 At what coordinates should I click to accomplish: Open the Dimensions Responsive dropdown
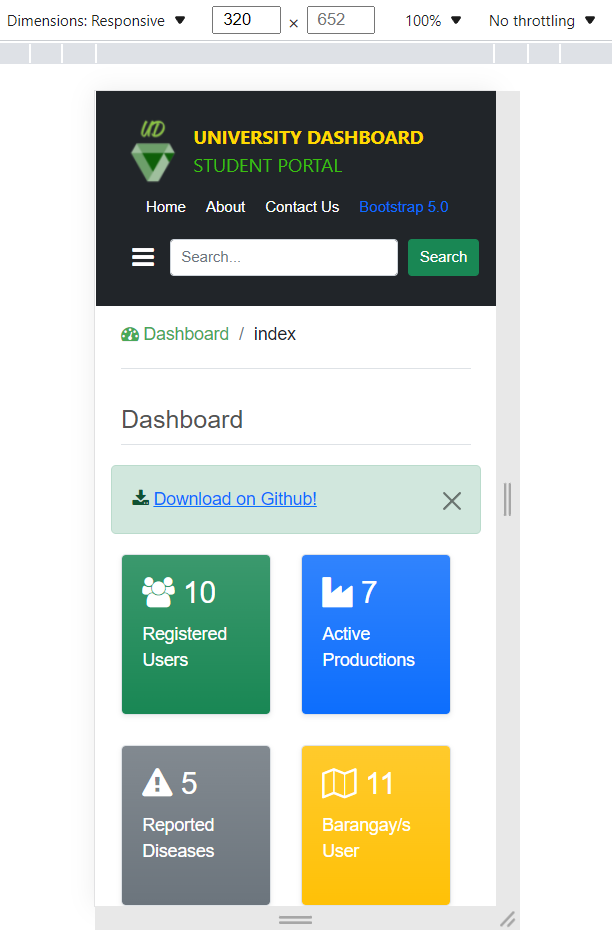pyautogui.click(x=96, y=21)
